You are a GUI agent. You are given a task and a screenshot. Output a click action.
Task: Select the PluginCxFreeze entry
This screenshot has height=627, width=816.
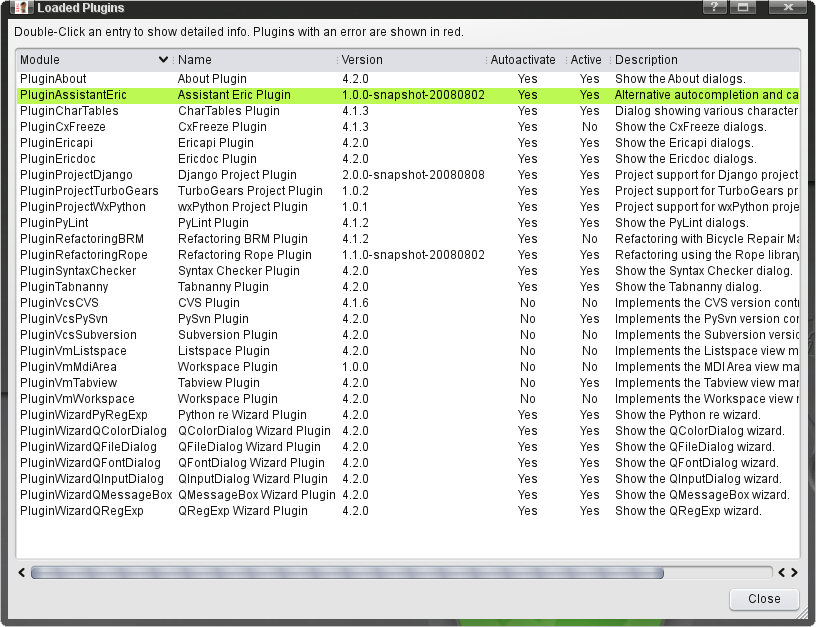point(62,127)
